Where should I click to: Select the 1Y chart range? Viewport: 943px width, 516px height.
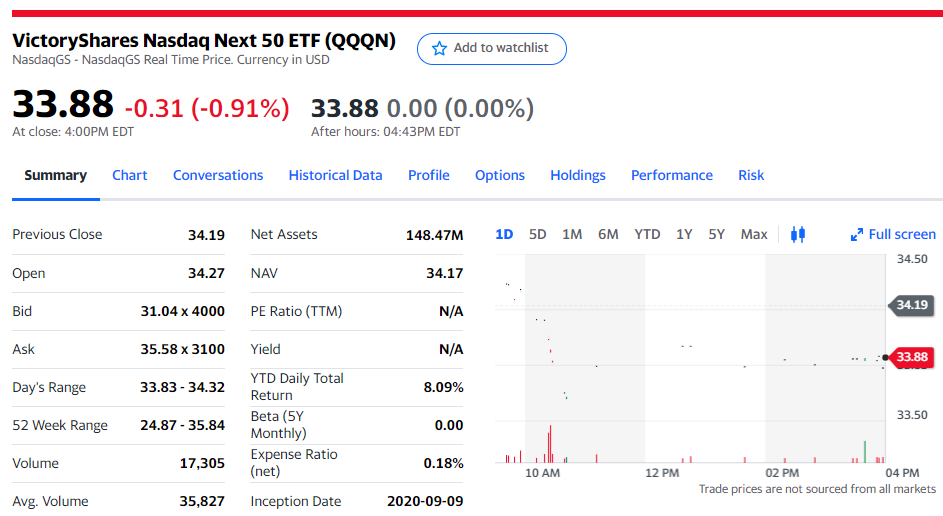click(x=684, y=234)
